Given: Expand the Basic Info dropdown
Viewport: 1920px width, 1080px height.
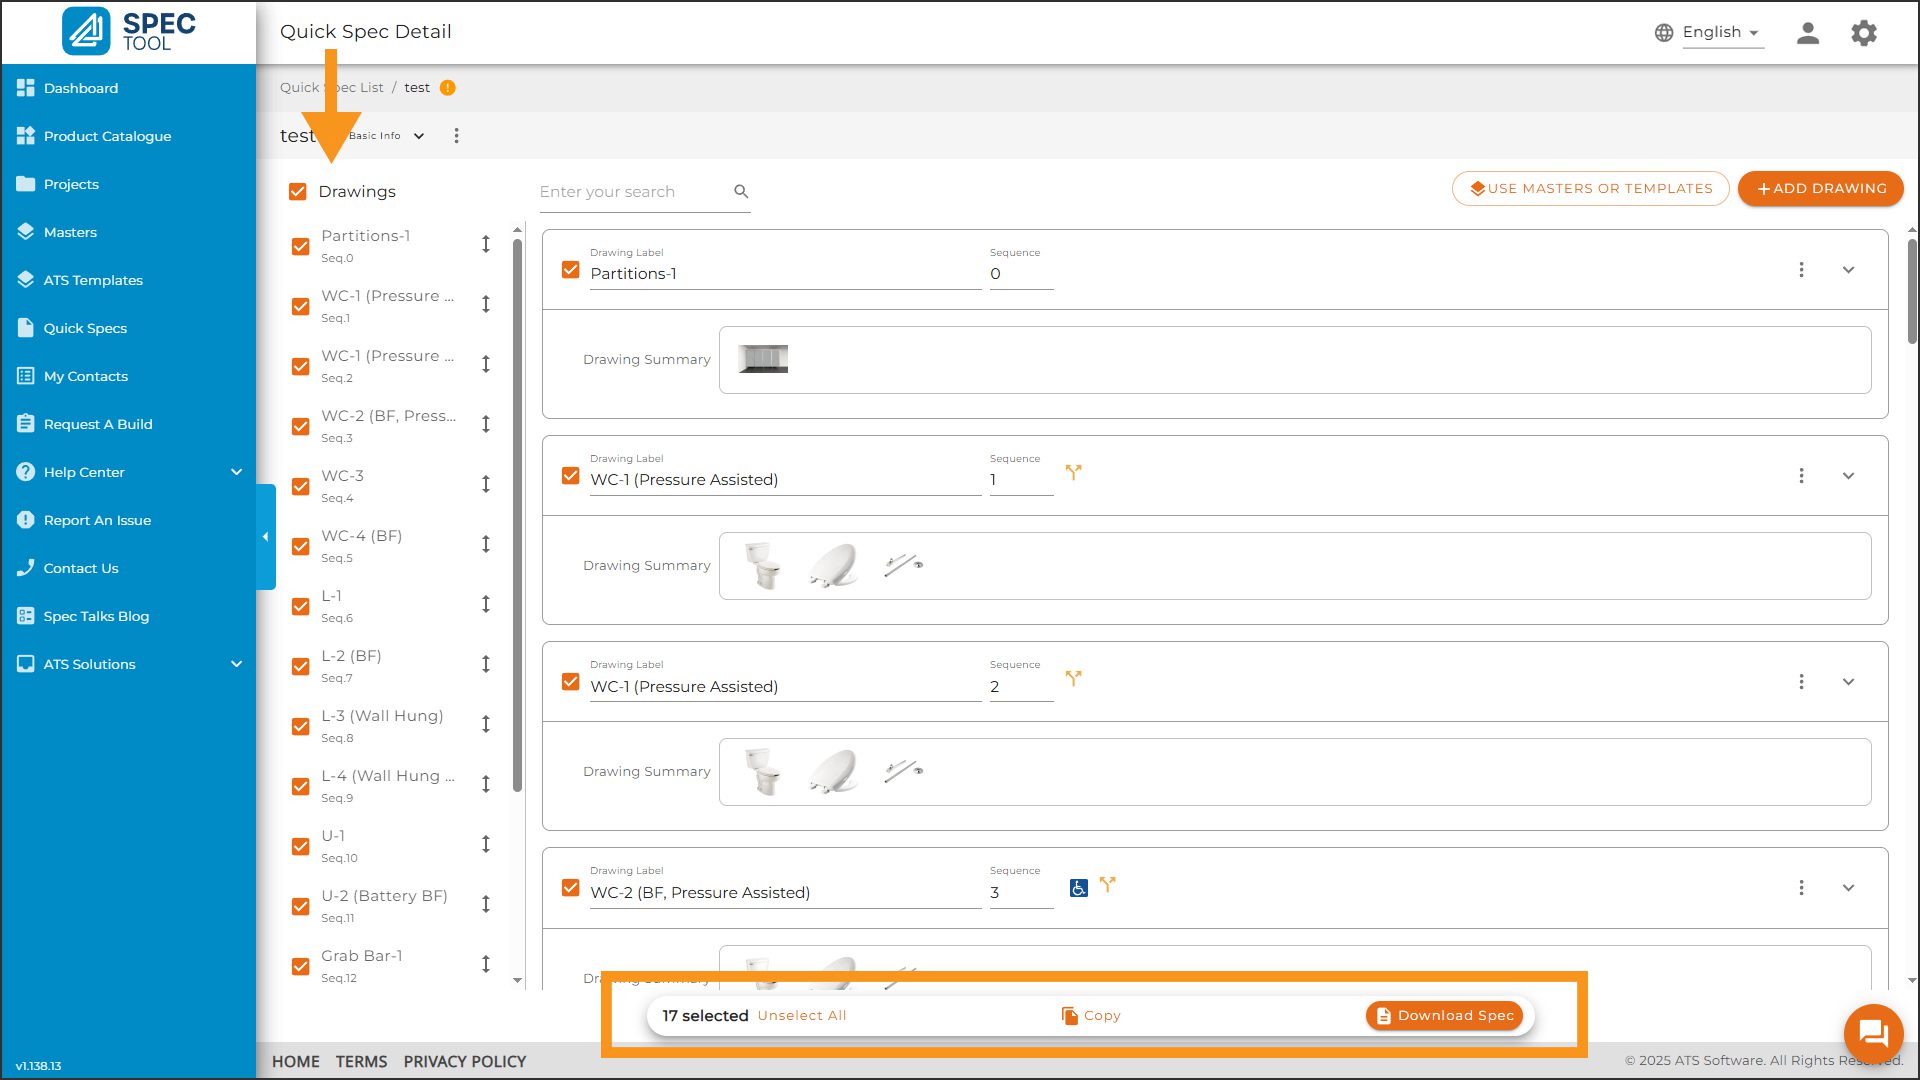Looking at the screenshot, I should pos(418,136).
